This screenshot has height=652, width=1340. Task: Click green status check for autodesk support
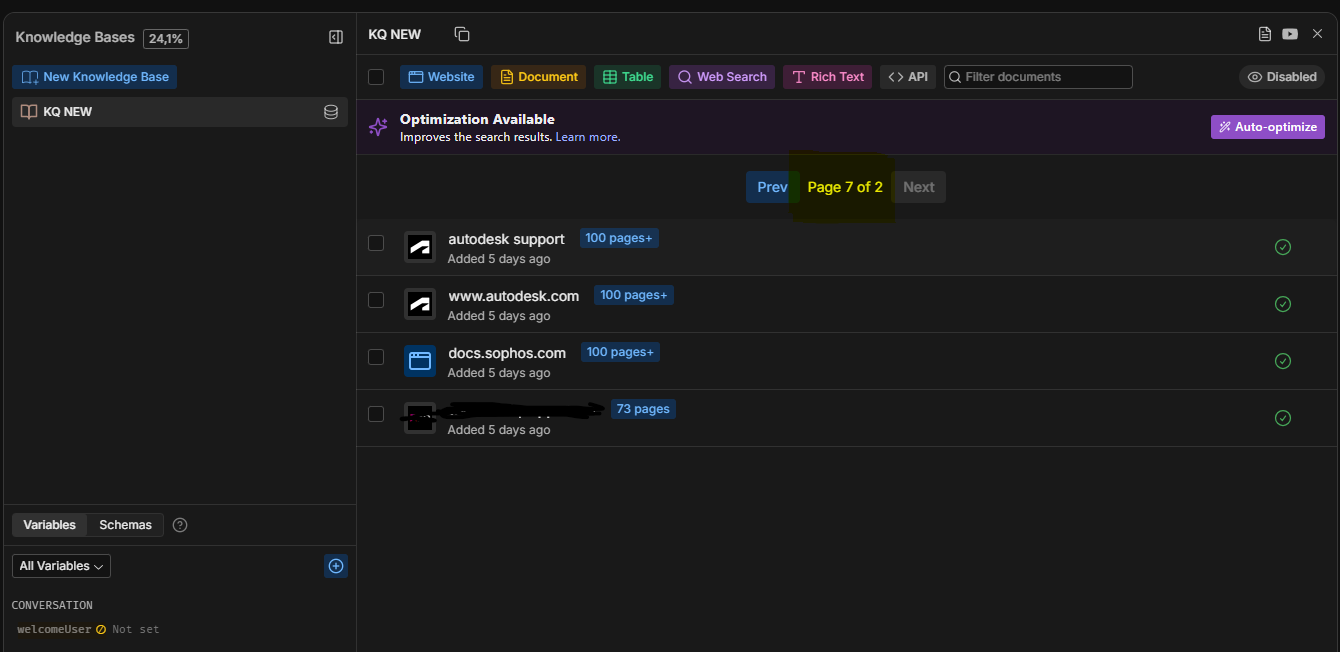(1283, 247)
